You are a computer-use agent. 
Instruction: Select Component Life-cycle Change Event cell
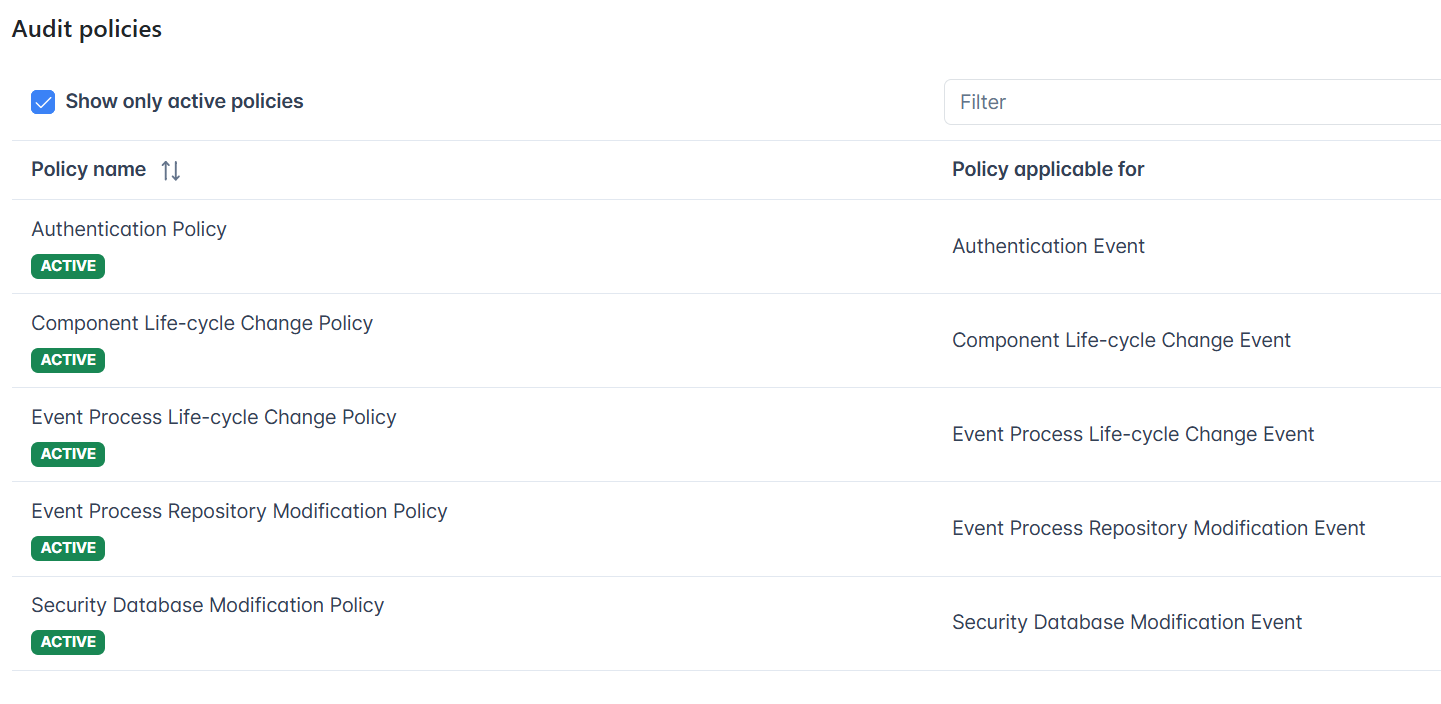pyautogui.click(x=1121, y=340)
